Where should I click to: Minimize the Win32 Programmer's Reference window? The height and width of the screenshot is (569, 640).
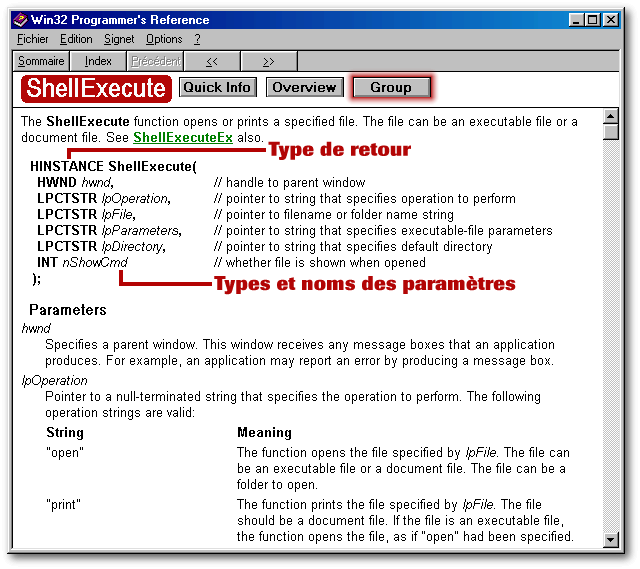(576, 20)
